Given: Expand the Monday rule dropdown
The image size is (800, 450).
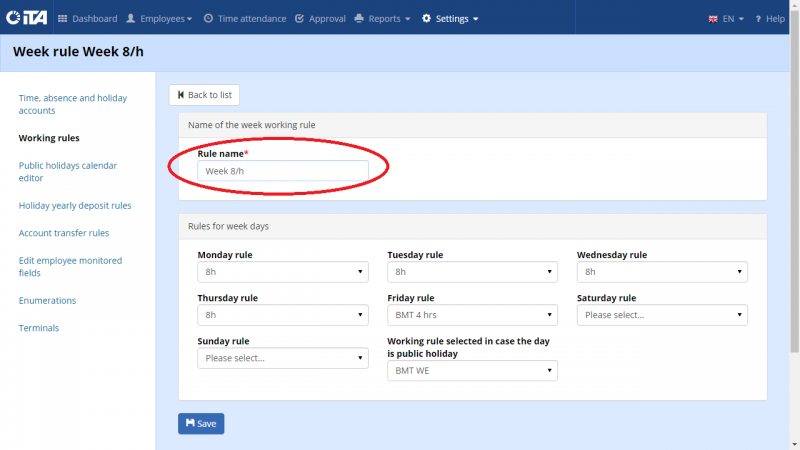Looking at the screenshot, I should click(x=283, y=272).
